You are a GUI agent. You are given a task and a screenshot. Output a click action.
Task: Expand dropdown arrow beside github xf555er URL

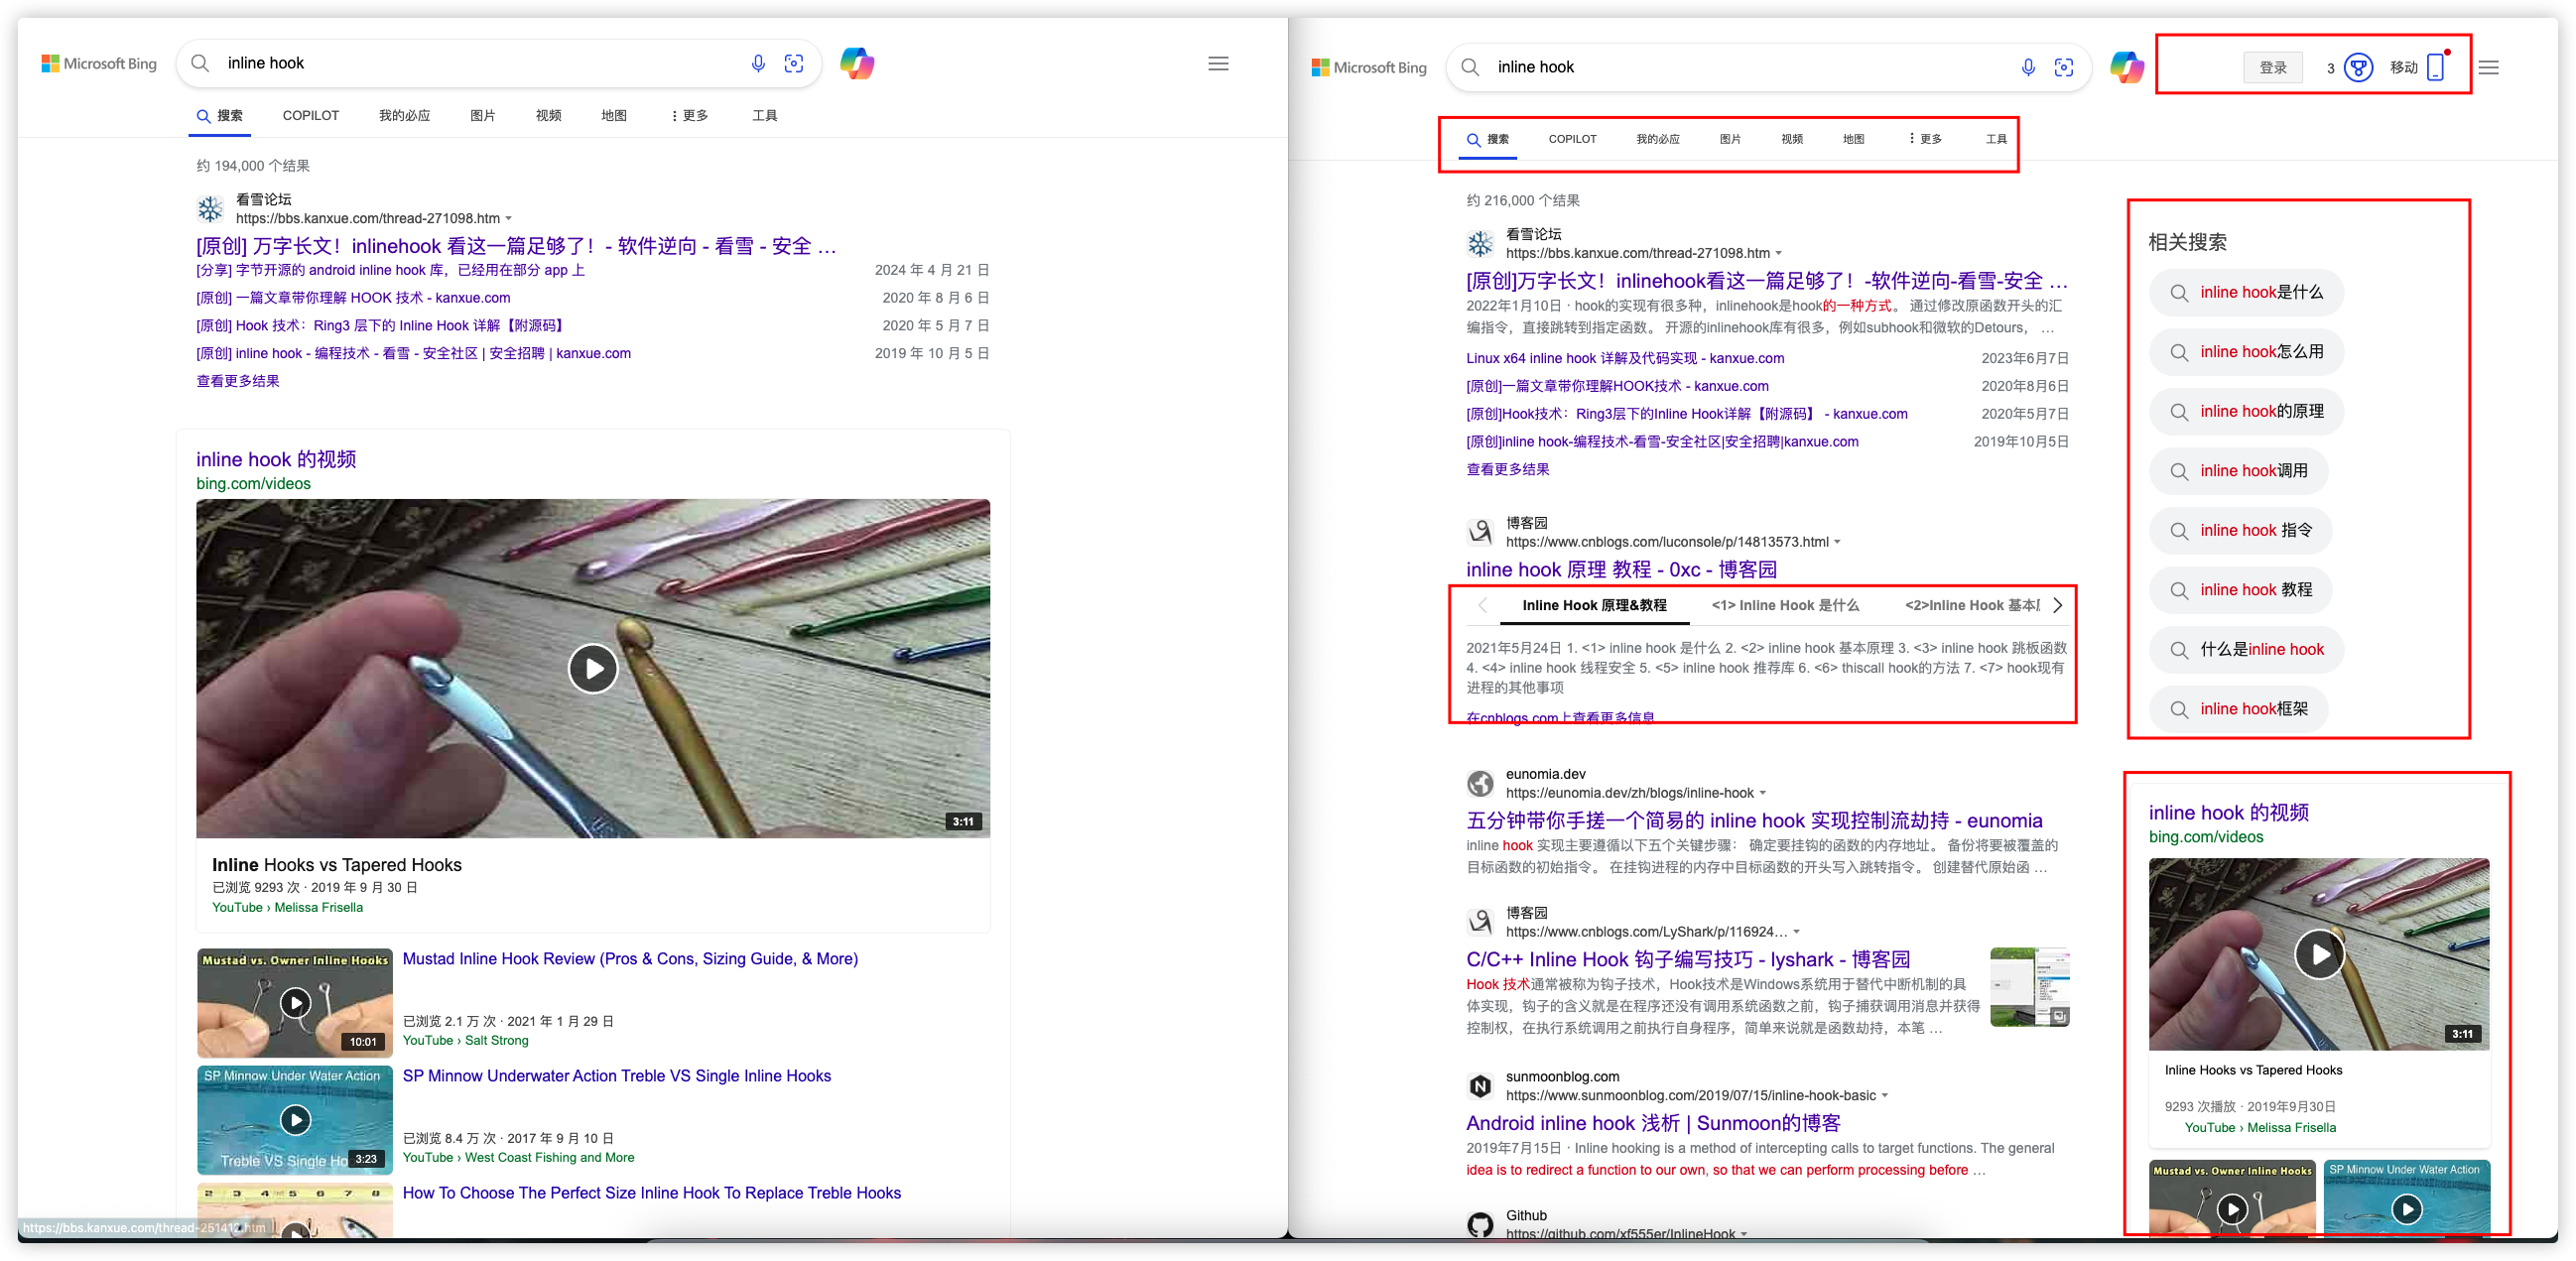point(1744,1234)
